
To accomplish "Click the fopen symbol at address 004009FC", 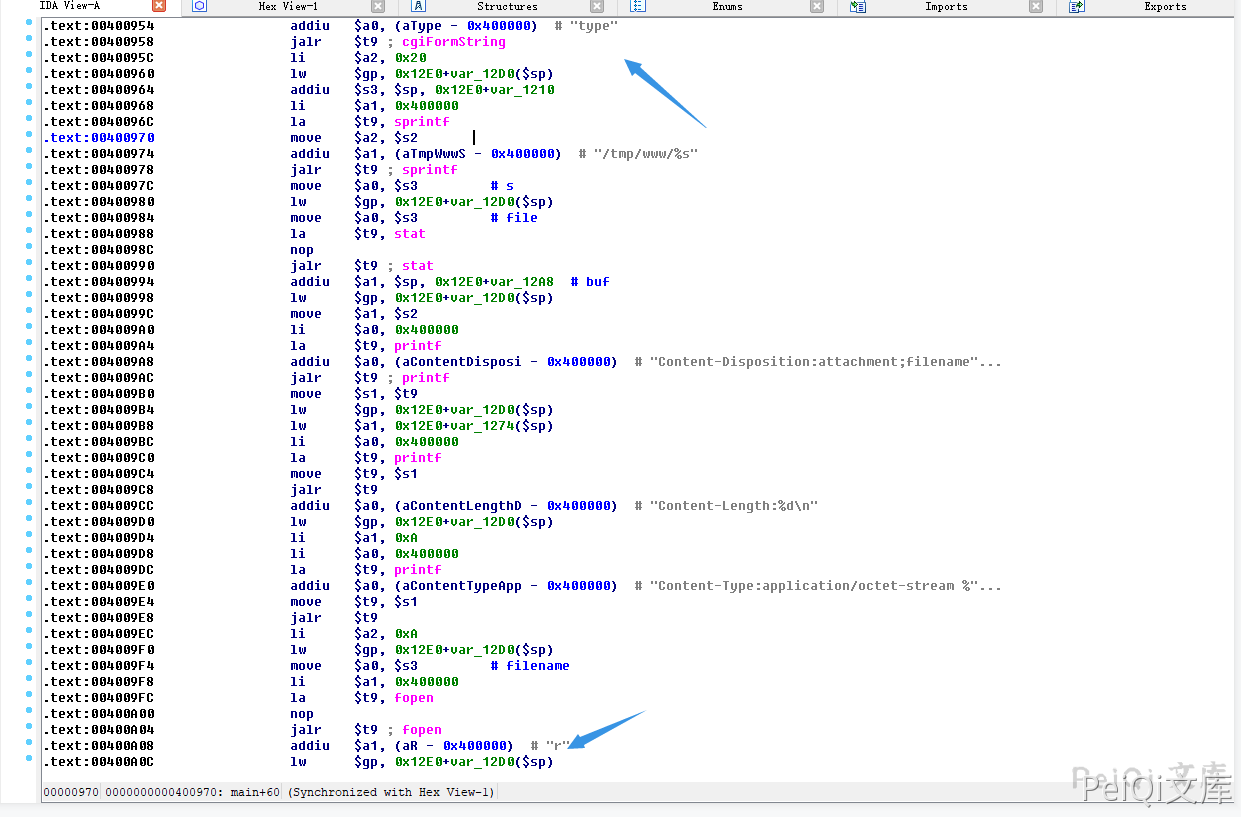I will pyautogui.click(x=414, y=698).
